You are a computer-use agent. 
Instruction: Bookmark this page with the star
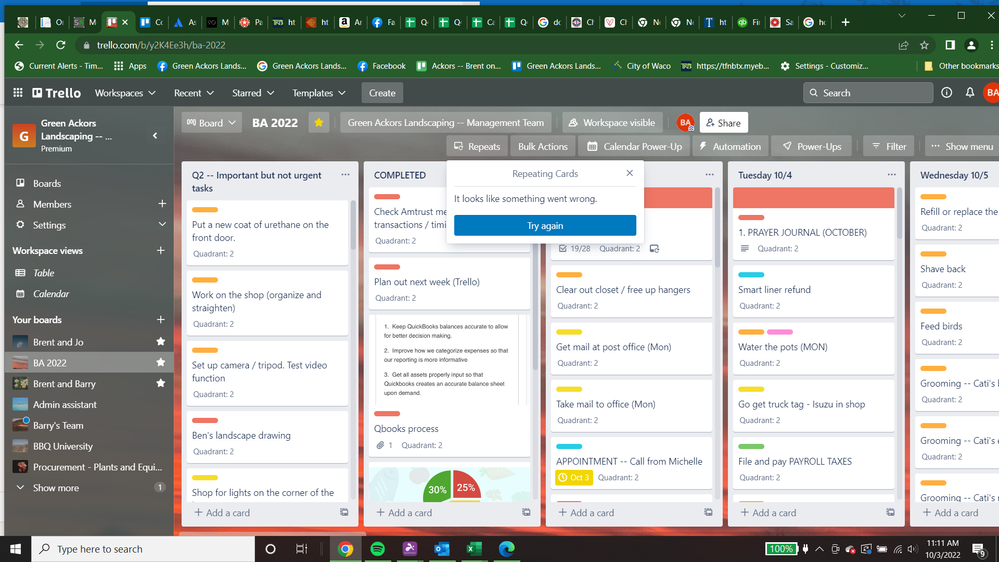[924, 45]
